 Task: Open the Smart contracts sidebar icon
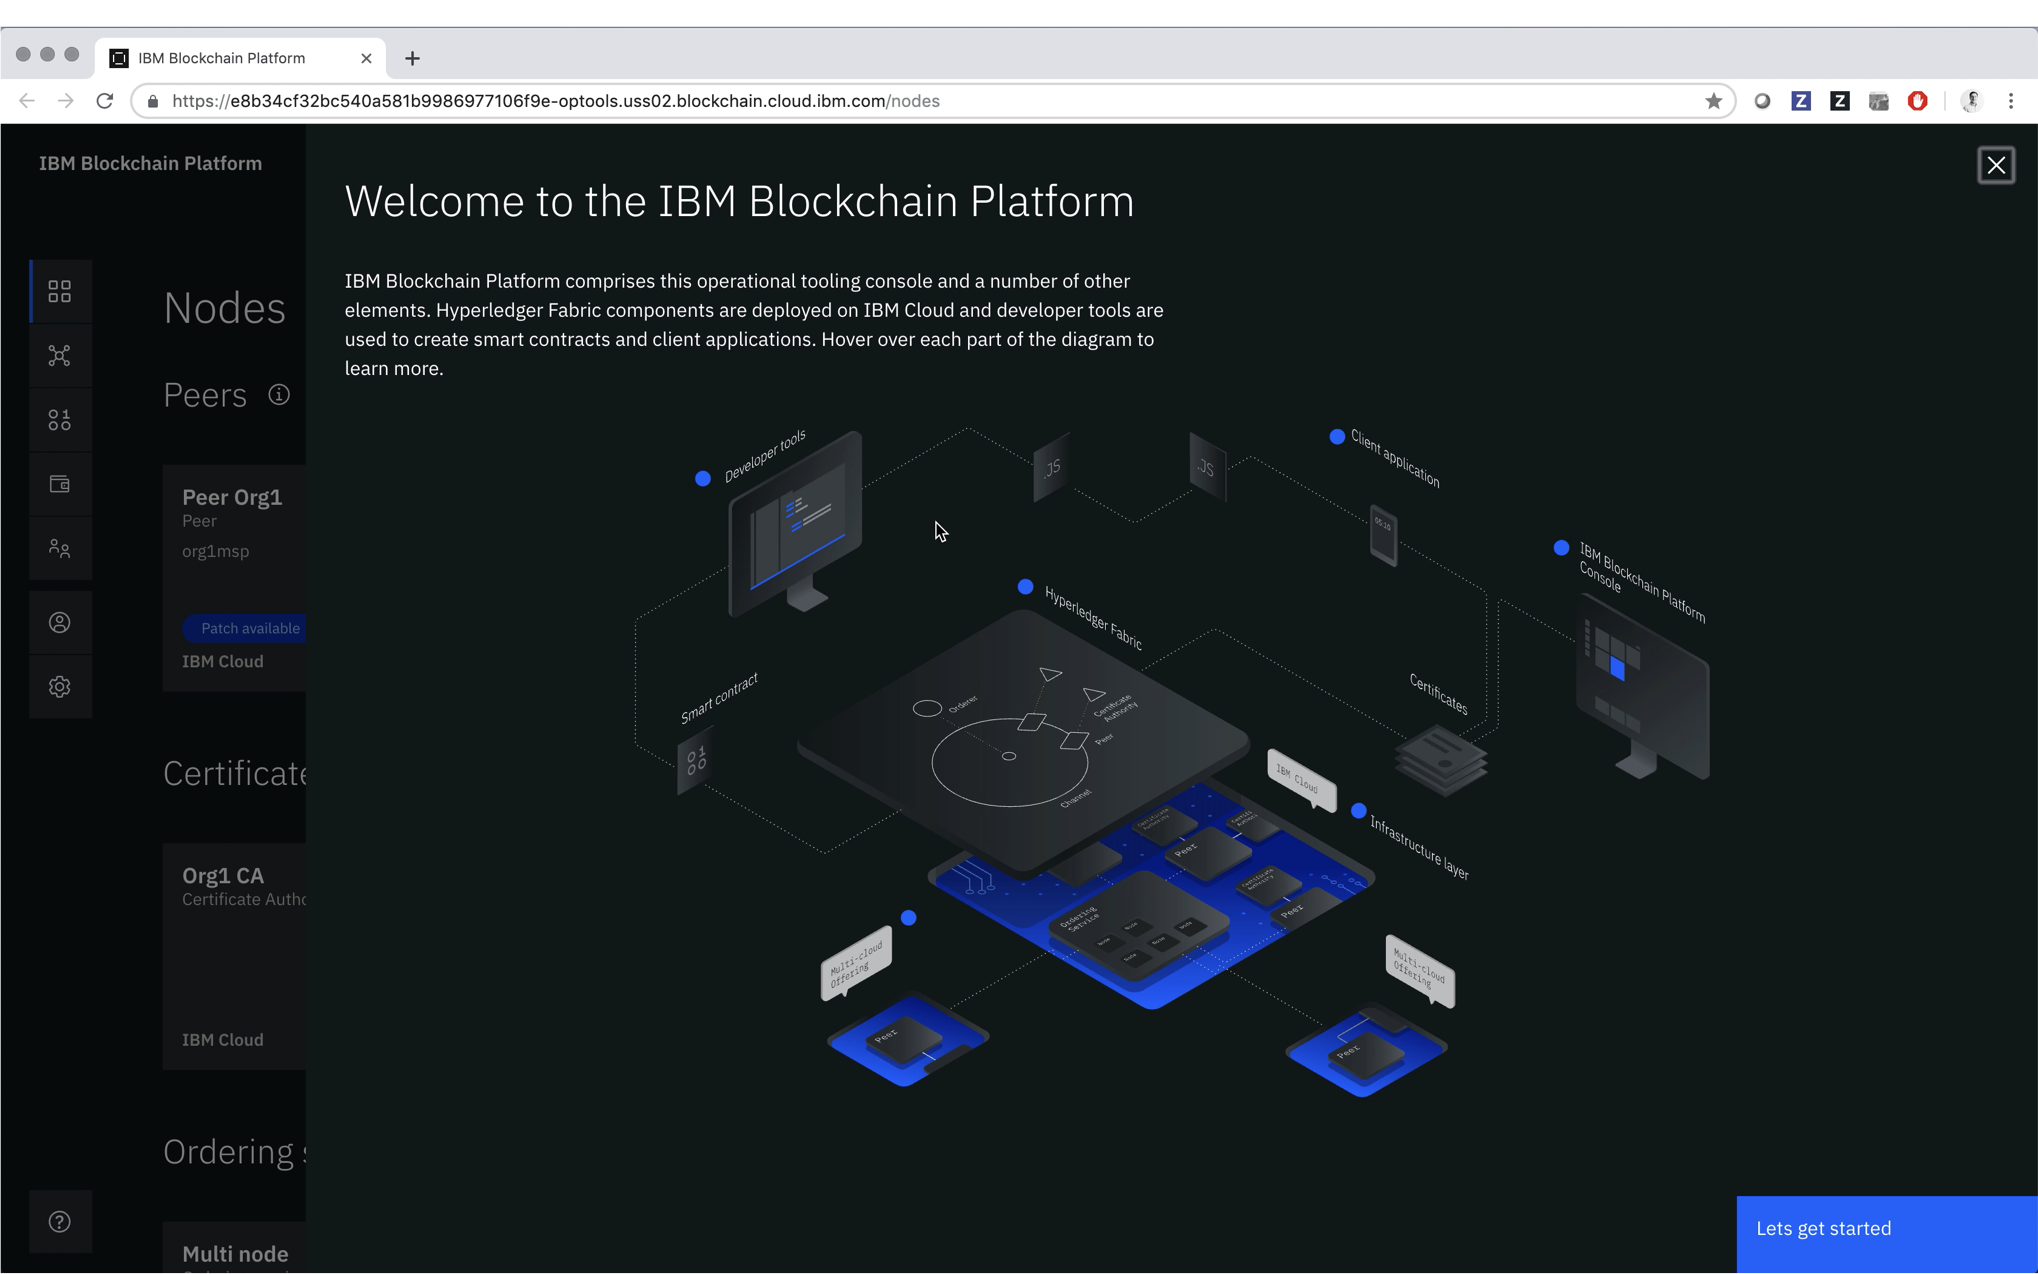pyautogui.click(x=60, y=420)
